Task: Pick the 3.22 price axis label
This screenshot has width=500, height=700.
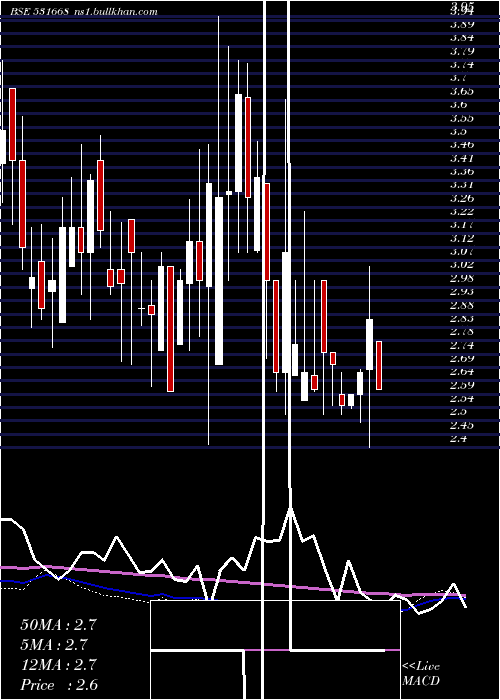Action: click(462, 211)
